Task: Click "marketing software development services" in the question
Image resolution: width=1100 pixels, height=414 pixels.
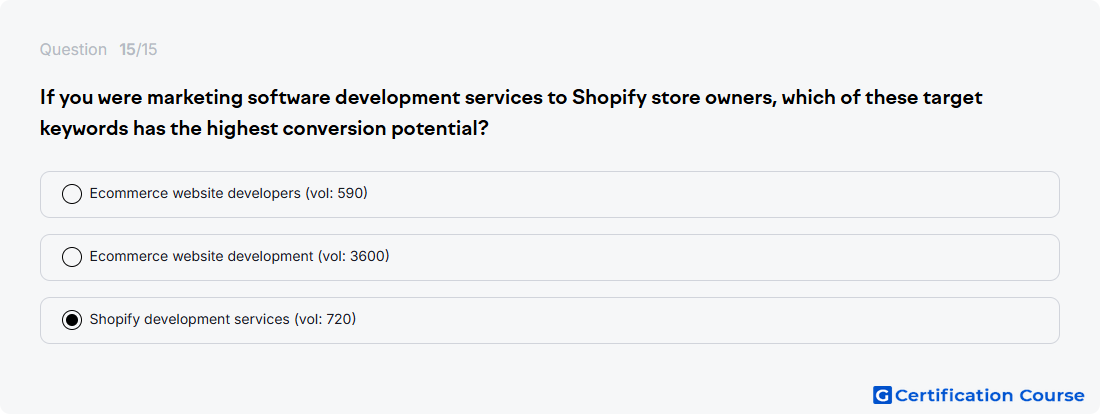Action: coord(344,98)
